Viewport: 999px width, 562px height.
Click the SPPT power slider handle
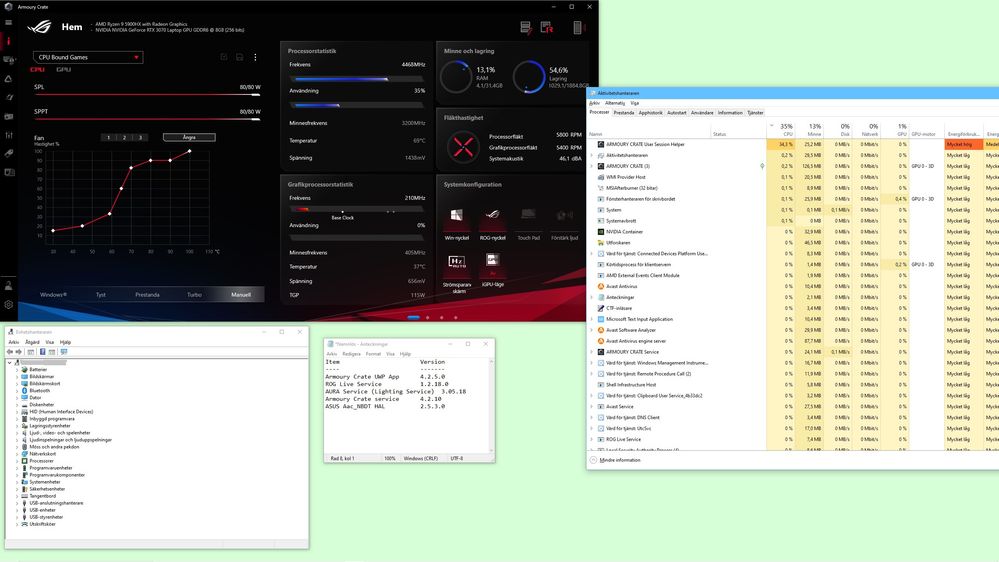(x=256, y=119)
